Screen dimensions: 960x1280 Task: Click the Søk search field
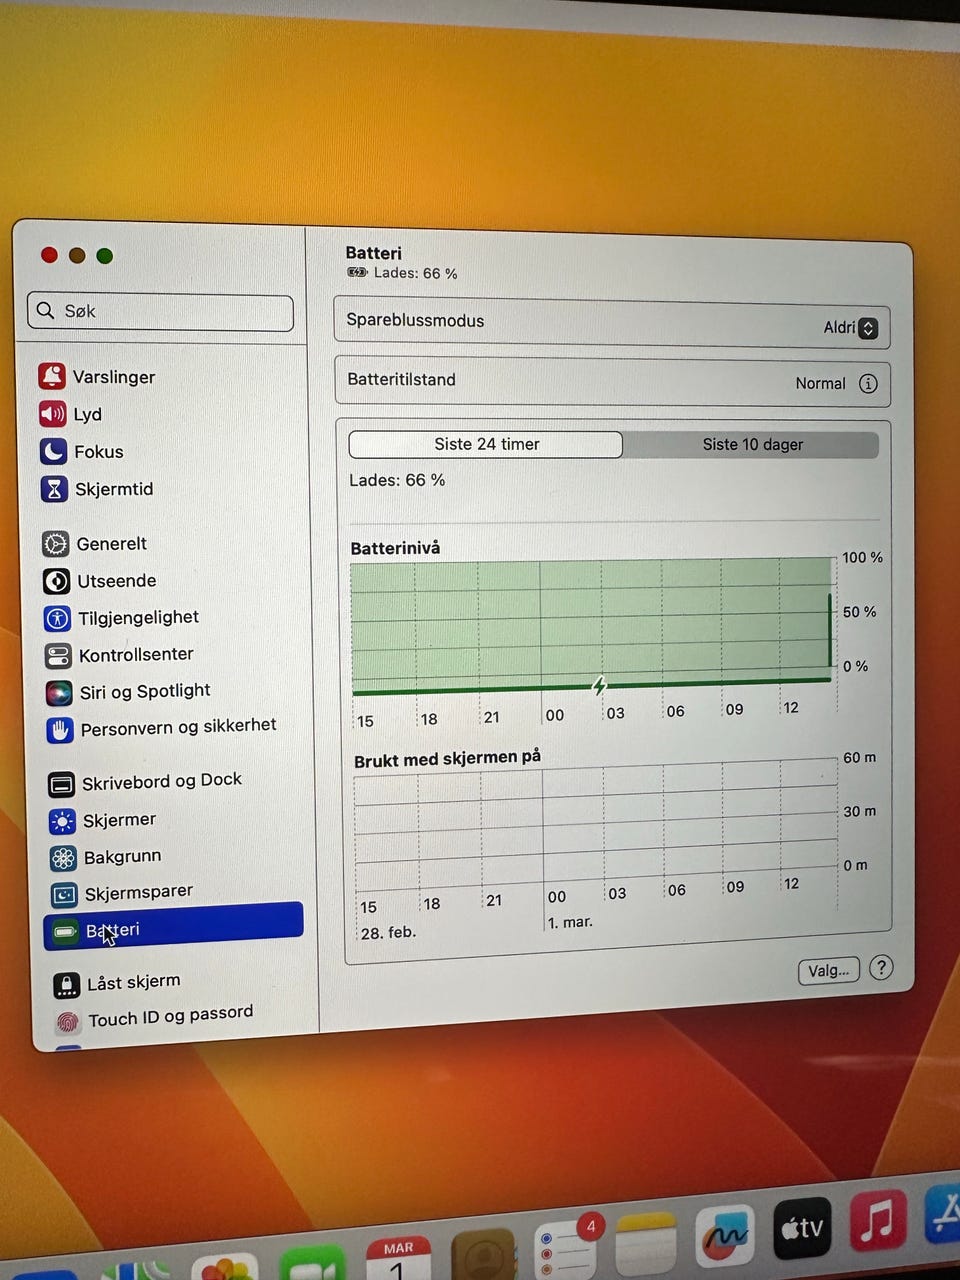pos(161,311)
